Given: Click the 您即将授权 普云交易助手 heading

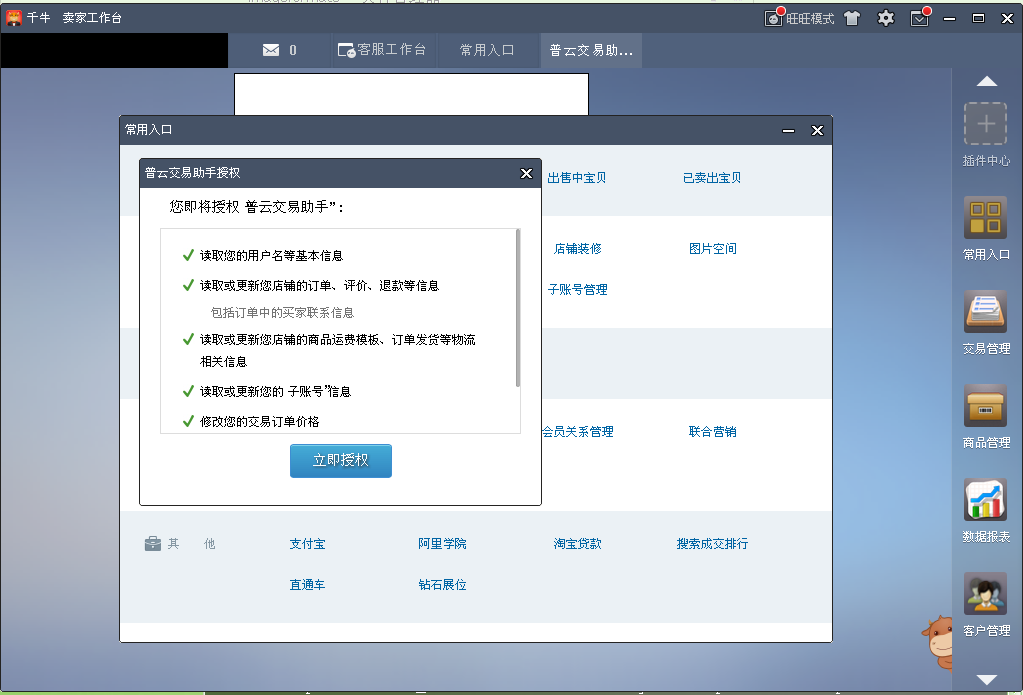Looking at the screenshot, I should [x=256, y=208].
